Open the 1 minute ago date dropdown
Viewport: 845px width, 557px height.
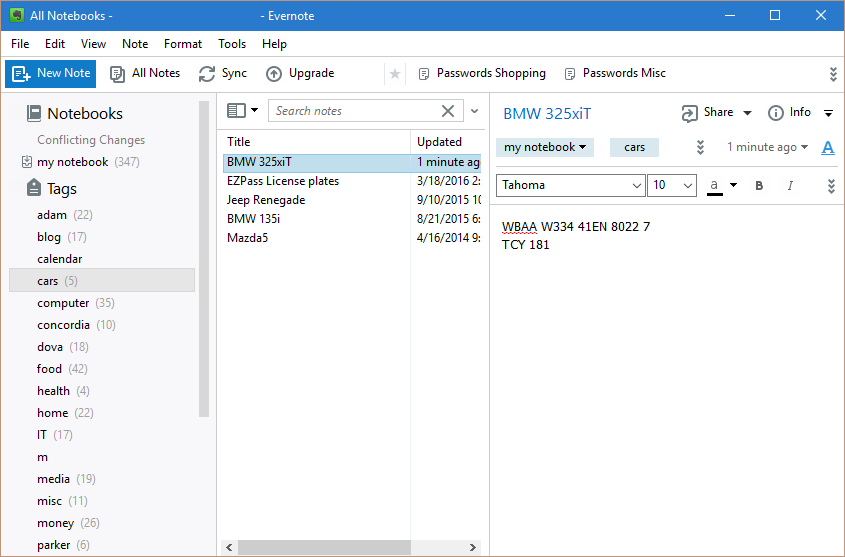pyautogui.click(x=767, y=147)
